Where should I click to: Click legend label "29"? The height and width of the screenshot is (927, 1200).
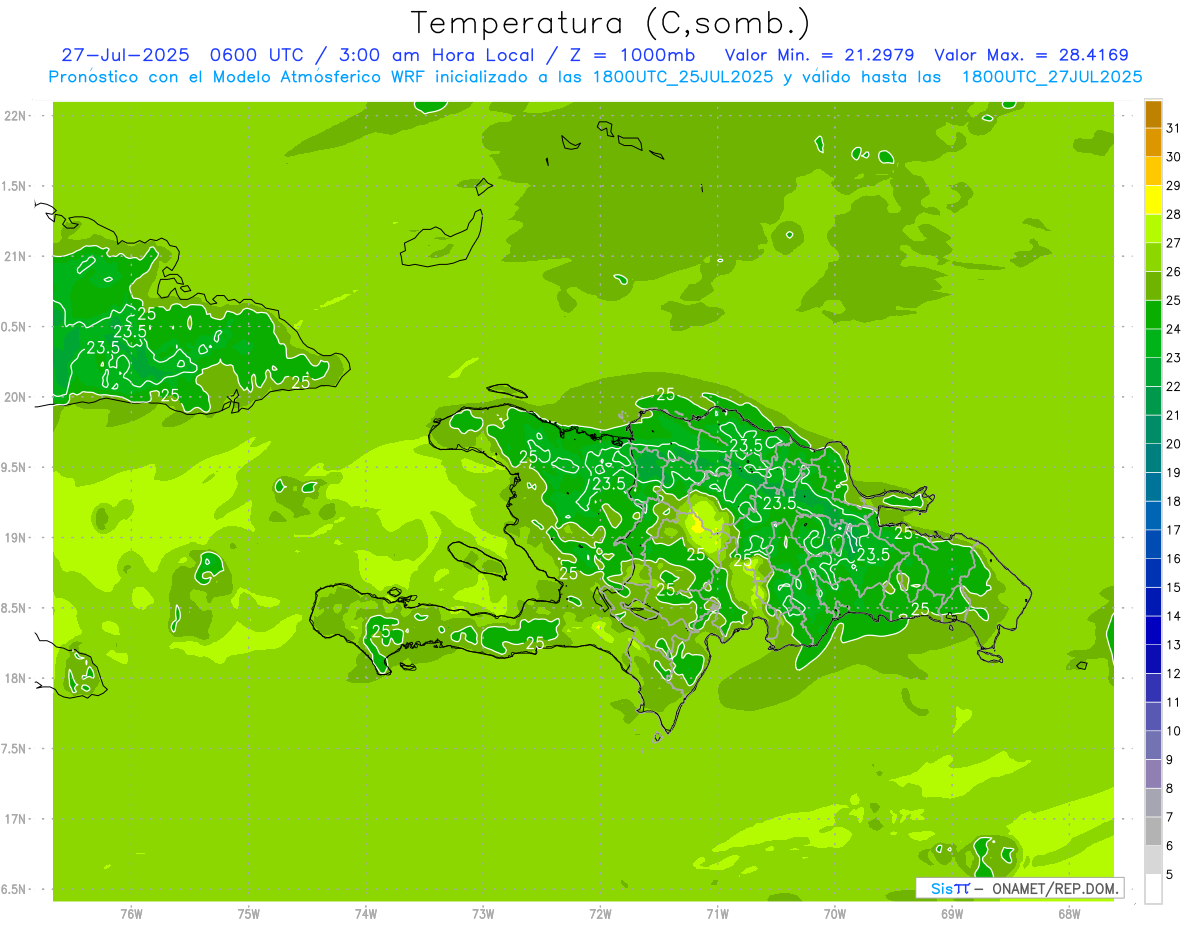[1174, 186]
